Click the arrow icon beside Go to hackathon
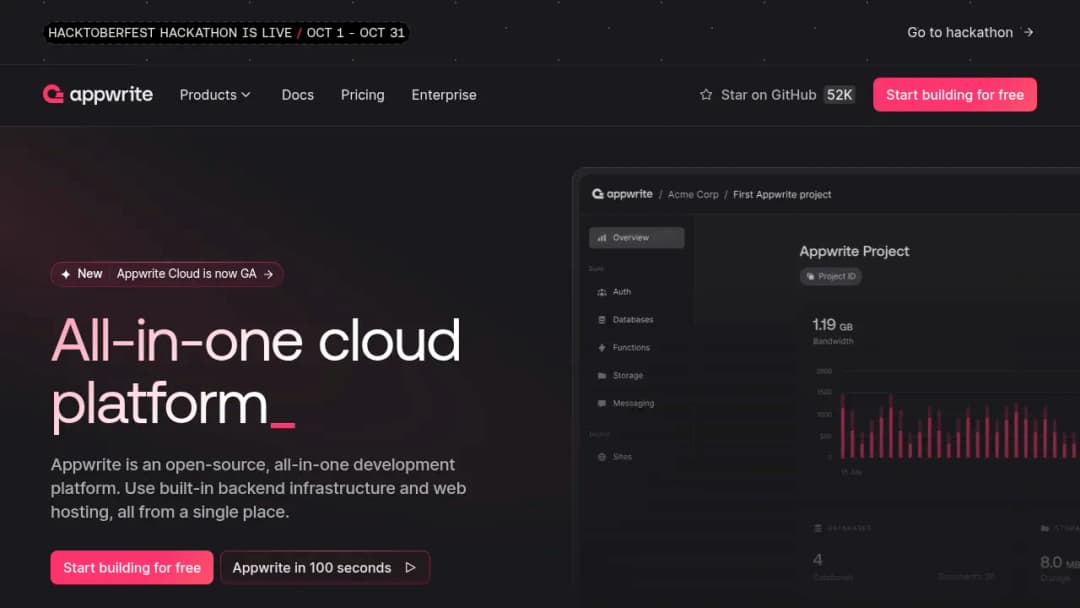Viewport: 1080px width, 608px height. [1028, 32]
